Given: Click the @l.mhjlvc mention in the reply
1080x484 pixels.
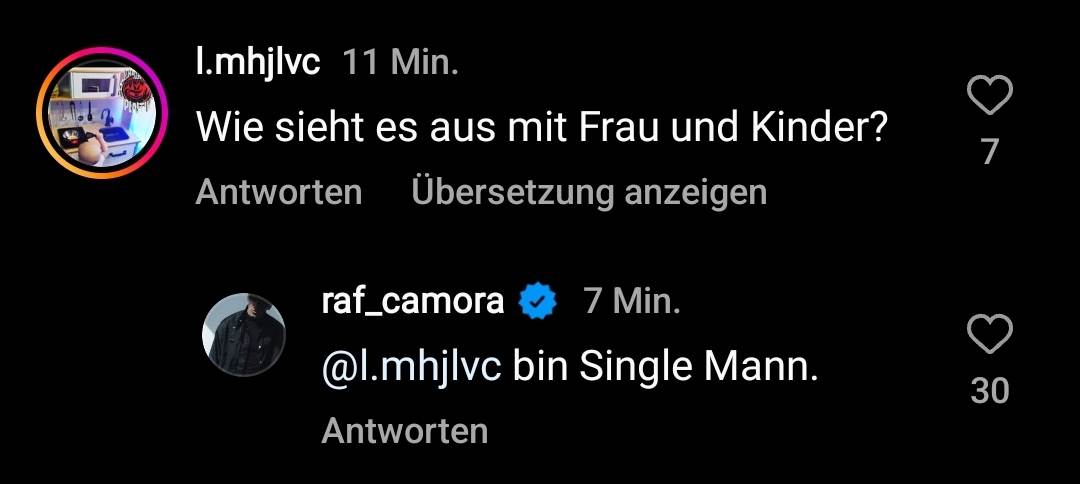Looking at the screenshot, I should (411, 368).
